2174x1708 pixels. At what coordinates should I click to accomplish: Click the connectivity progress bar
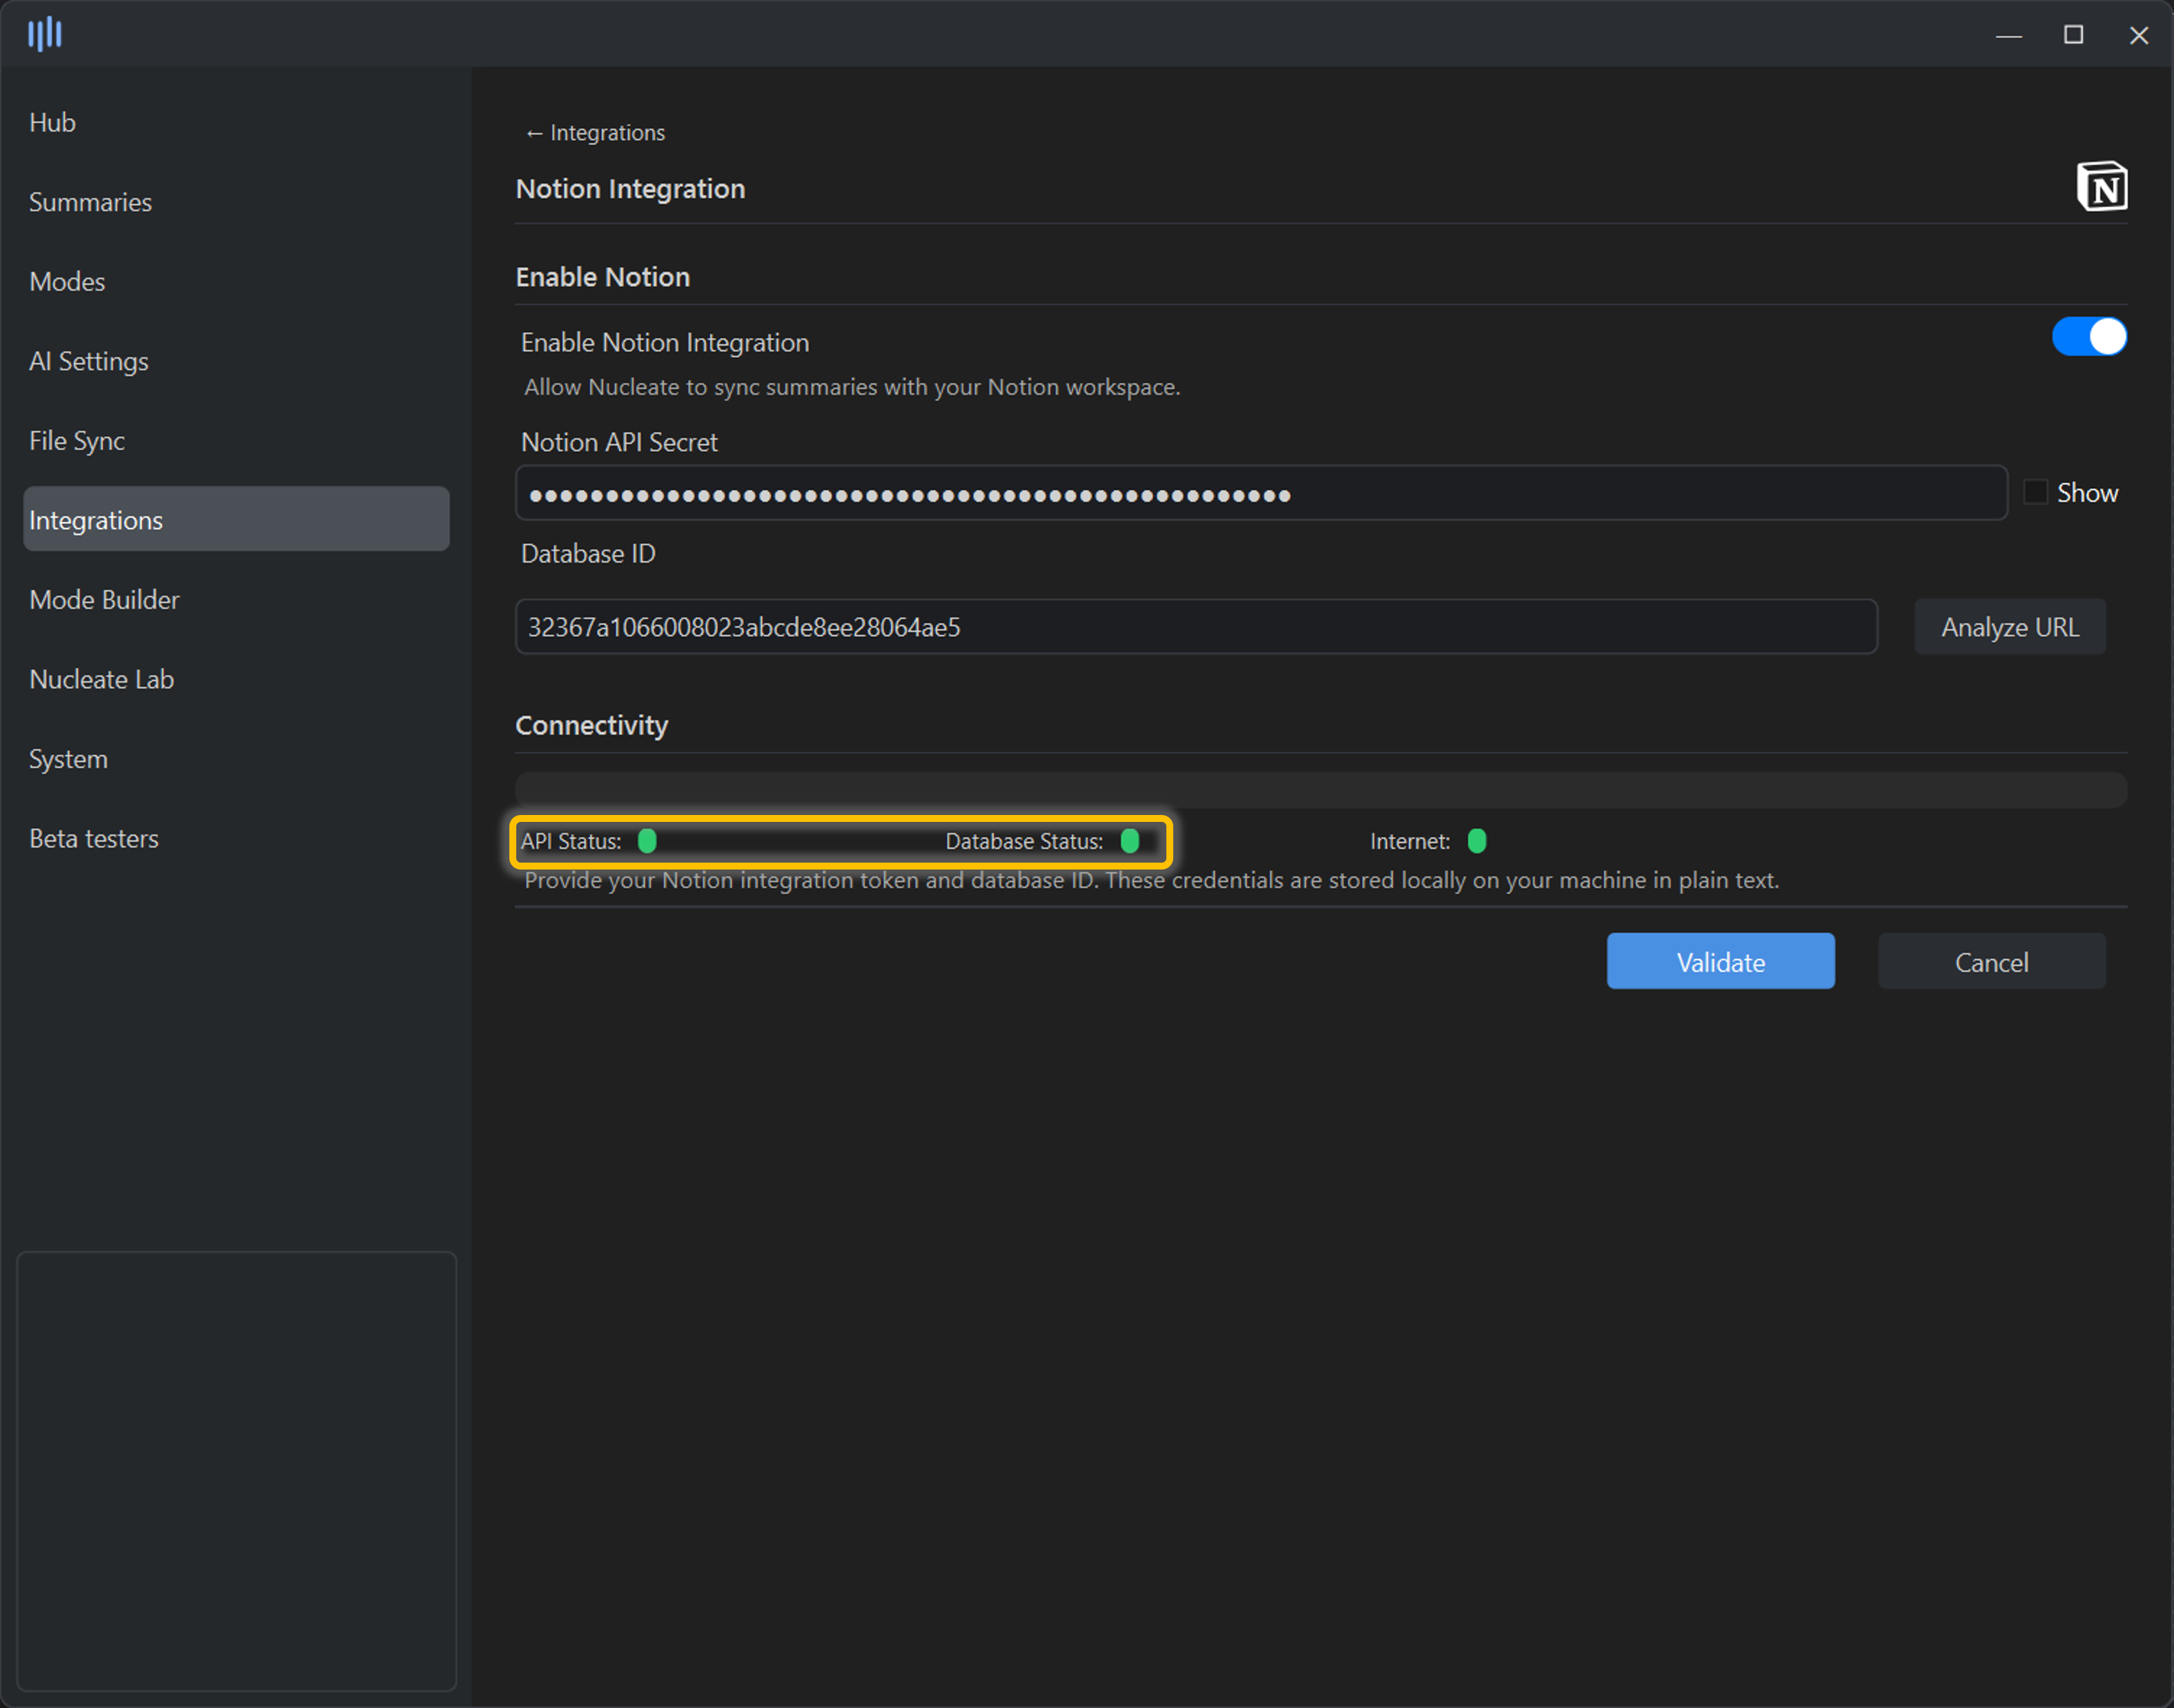coord(1320,789)
